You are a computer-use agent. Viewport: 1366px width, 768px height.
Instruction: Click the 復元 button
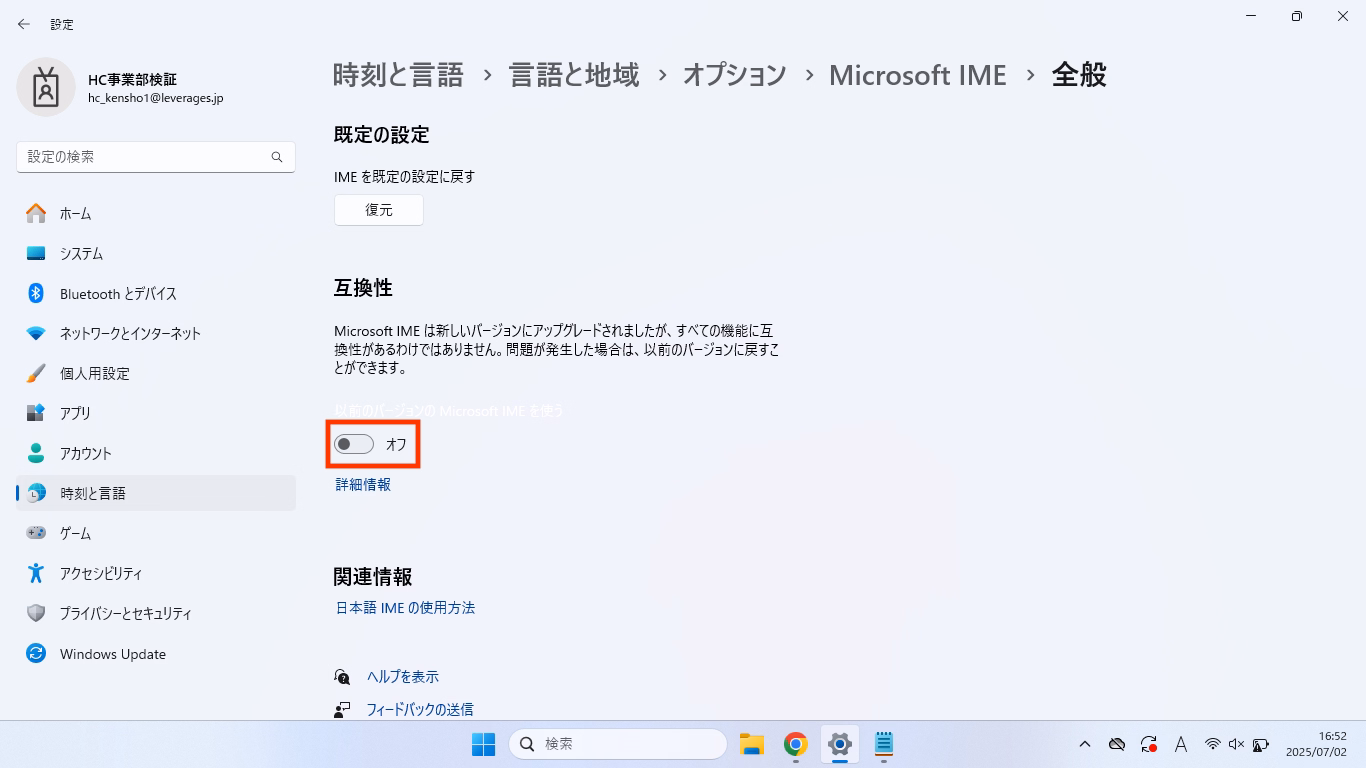[x=379, y=210]
